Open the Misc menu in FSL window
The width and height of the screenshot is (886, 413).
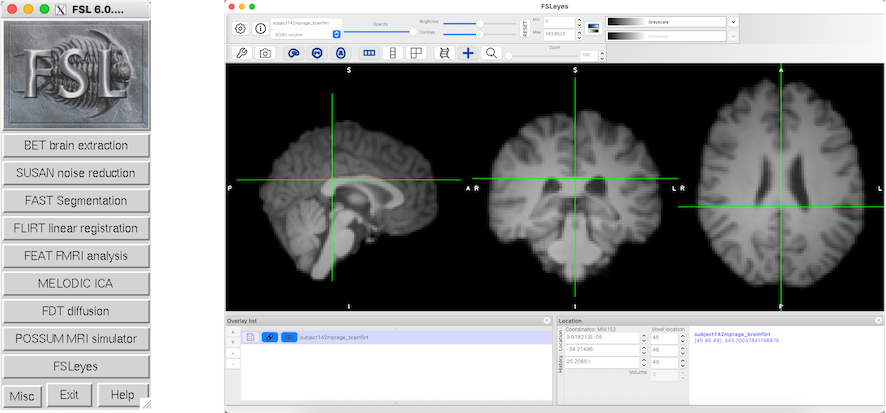(23, 396)
